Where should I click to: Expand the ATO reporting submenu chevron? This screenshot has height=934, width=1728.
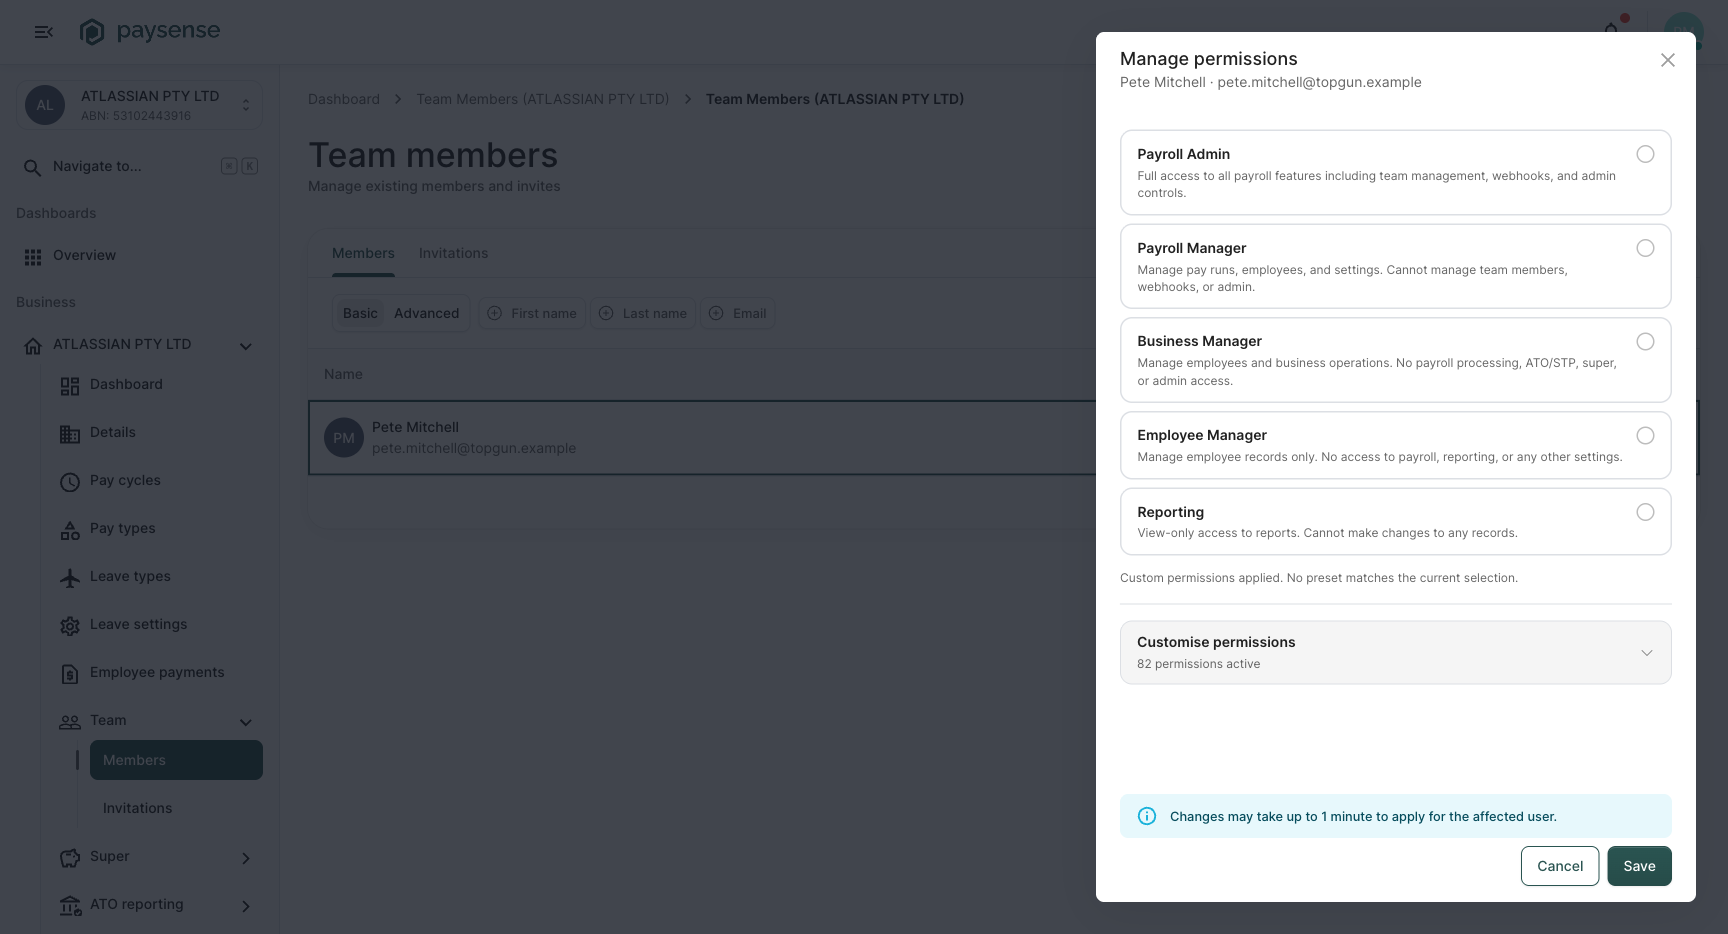[x=246, y=906]
